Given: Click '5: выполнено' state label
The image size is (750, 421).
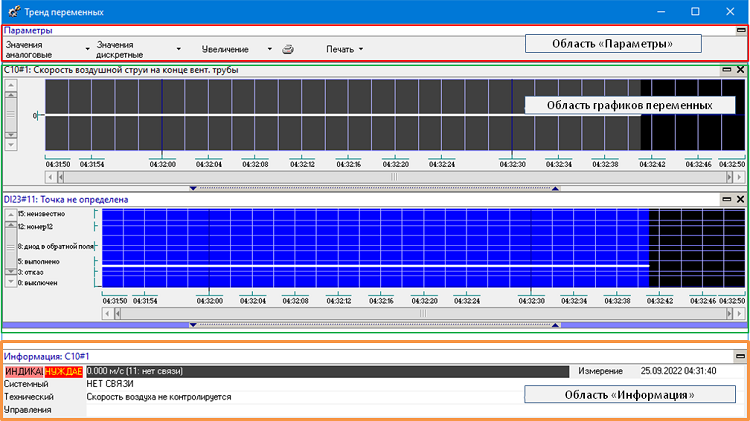Looking at the screenshot, I should tap(39, 262).
